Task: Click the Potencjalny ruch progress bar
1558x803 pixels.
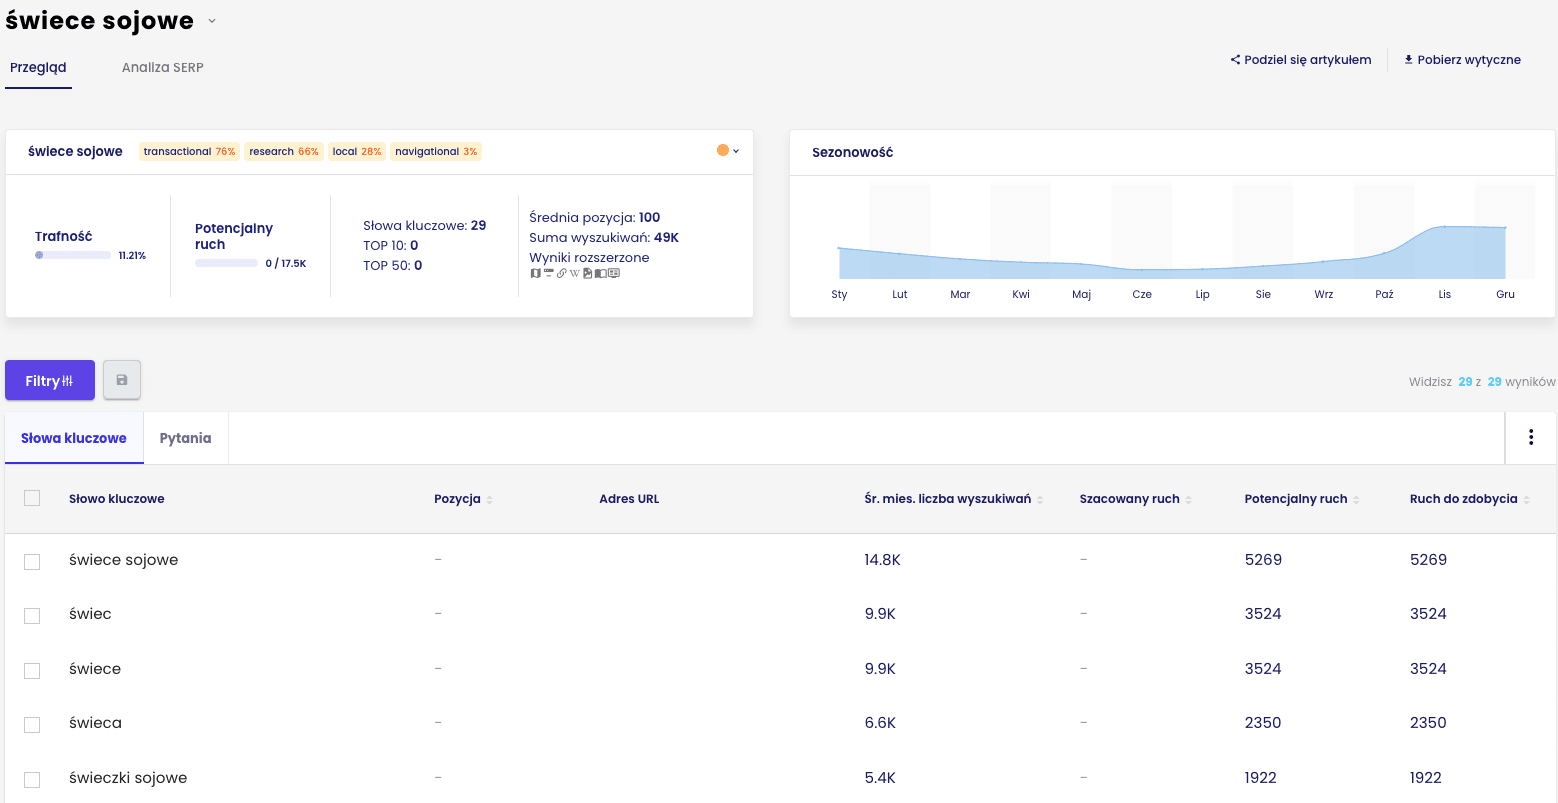Action: click(226, 263)
